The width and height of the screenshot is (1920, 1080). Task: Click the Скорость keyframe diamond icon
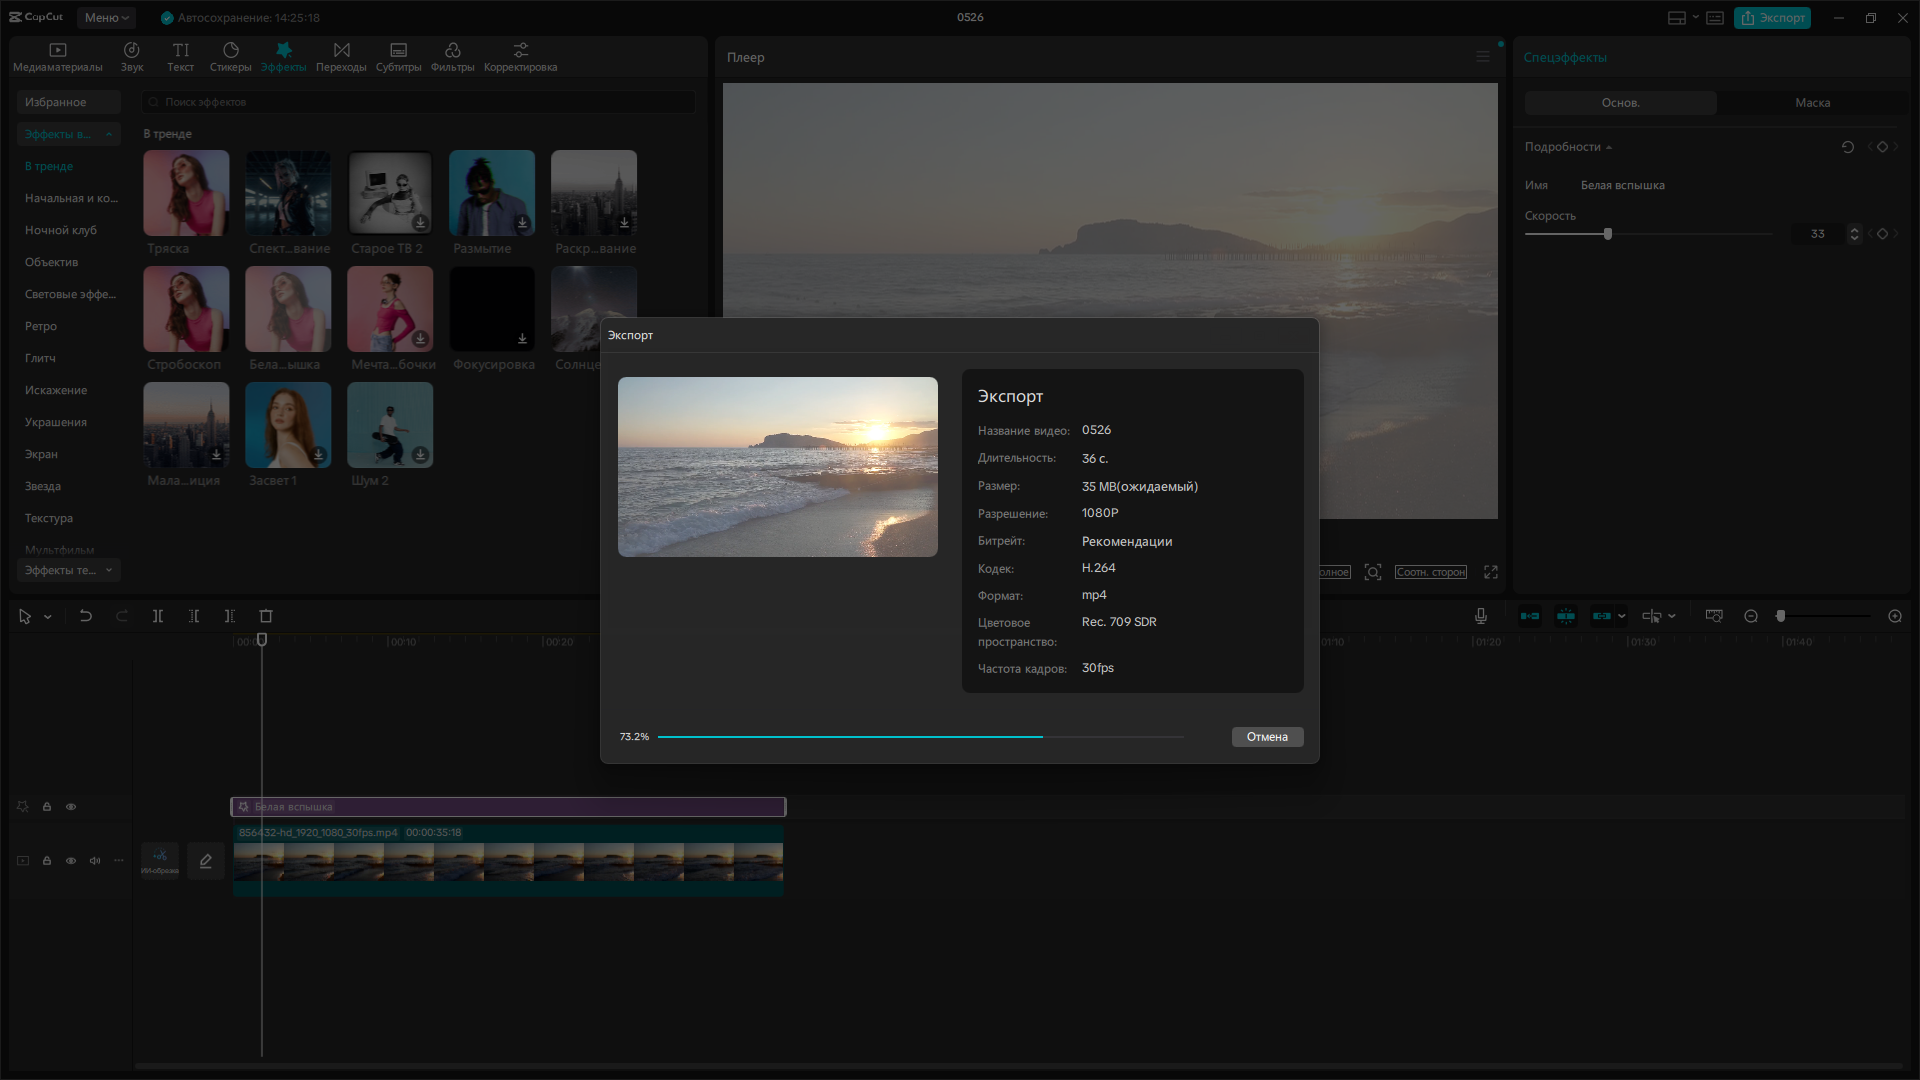(x=1882, y=234)
